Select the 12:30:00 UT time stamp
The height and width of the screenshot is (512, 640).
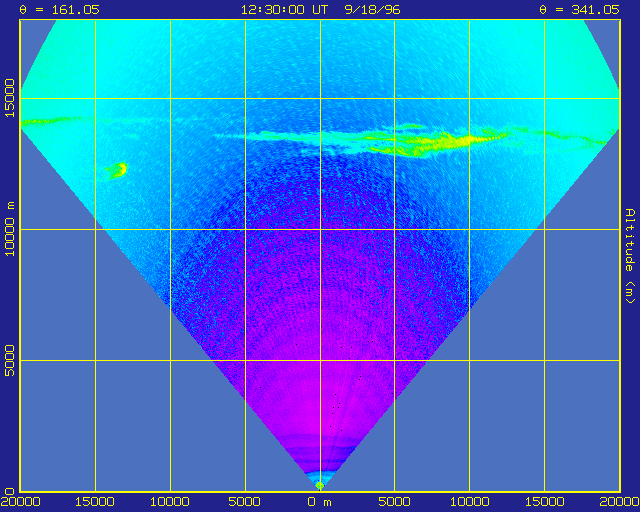(x=284, y=10)
